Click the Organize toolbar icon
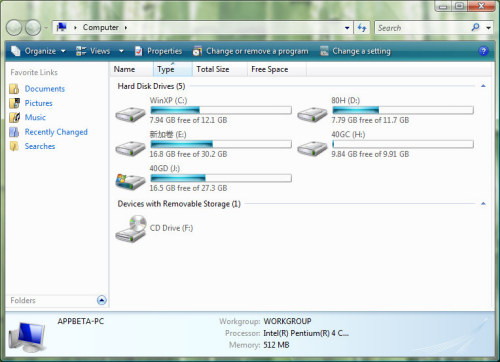This screenshot has width=500, height=362. coord(15,51)
